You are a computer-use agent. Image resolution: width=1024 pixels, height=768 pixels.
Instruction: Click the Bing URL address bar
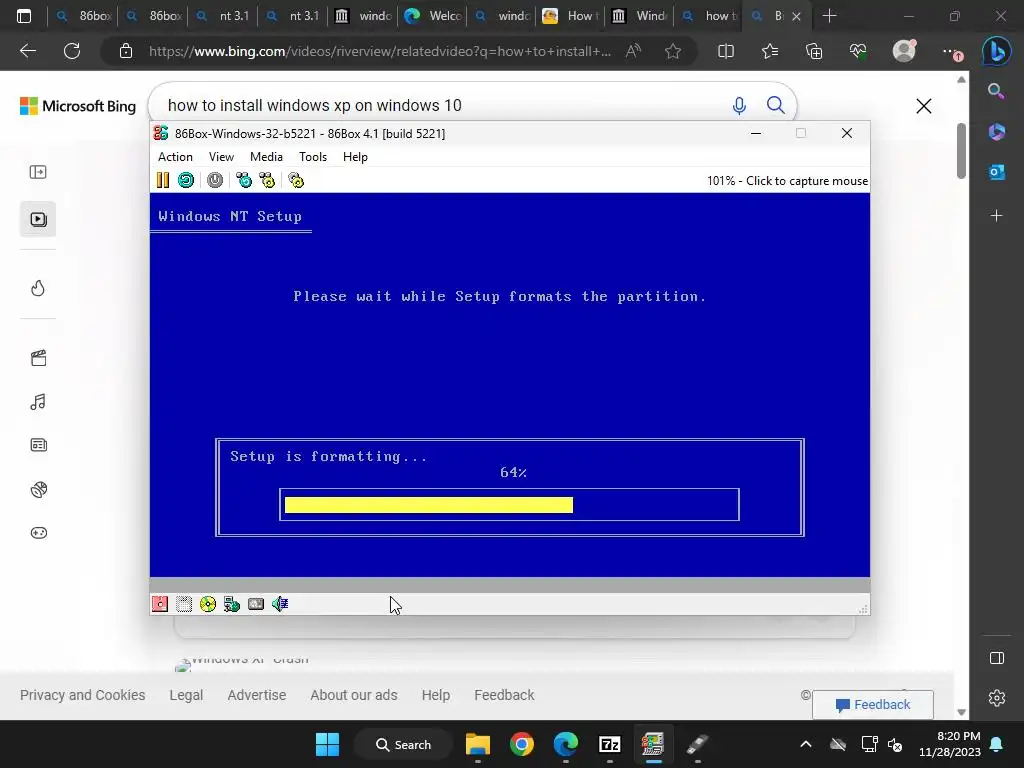click(379, 51)
